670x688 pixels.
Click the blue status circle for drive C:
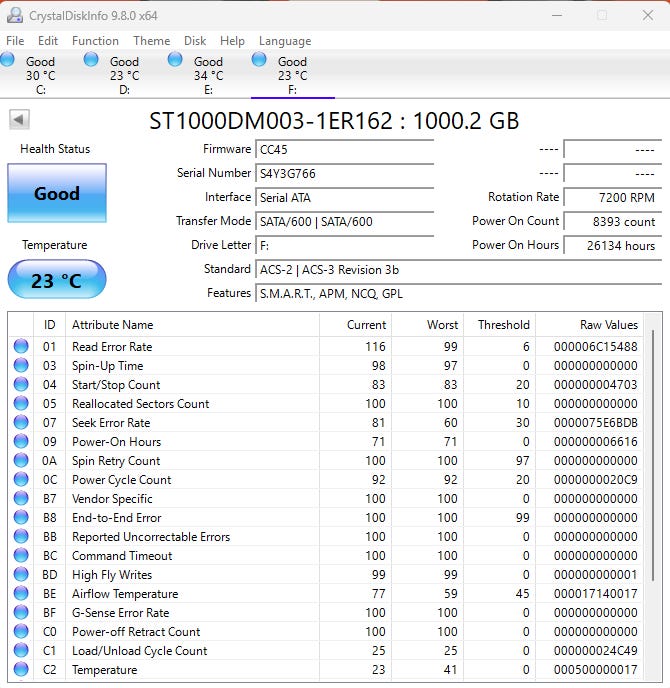pos(7,59)
